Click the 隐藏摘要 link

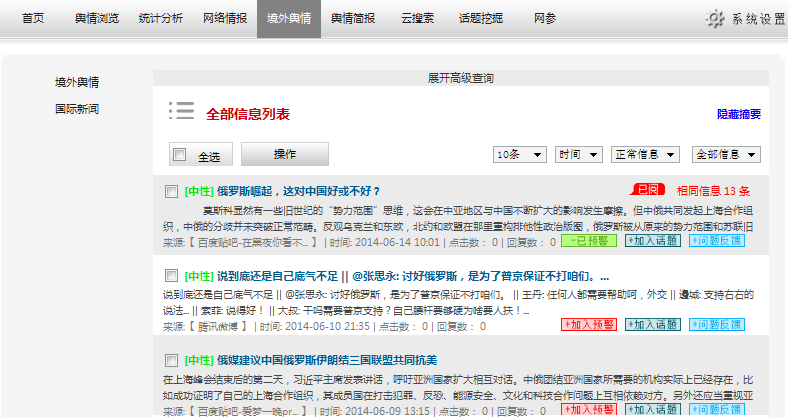click(x=738, y=114)
